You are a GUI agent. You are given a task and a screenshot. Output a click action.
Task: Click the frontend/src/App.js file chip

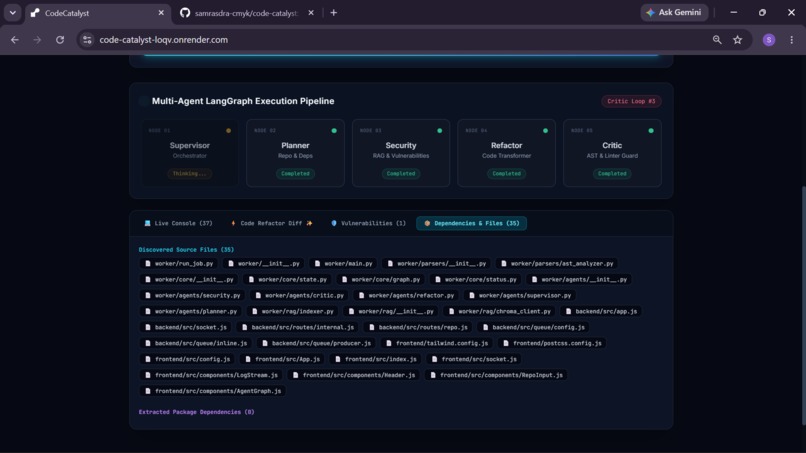pos(282,359)
